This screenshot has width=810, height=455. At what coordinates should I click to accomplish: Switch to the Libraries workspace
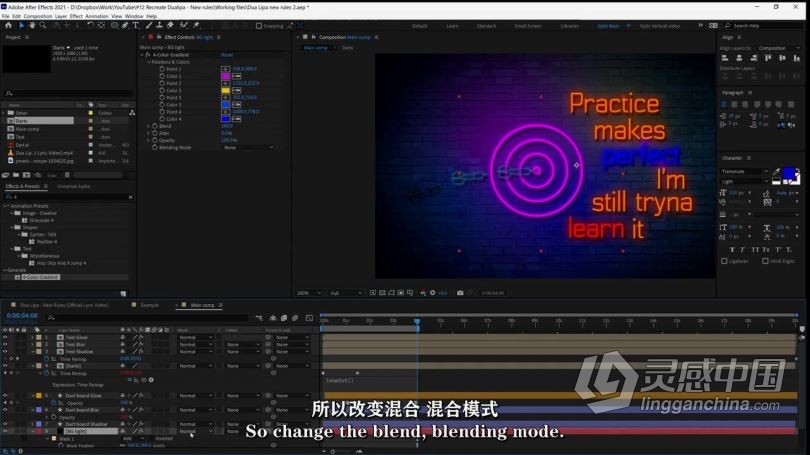pos(569,26)
